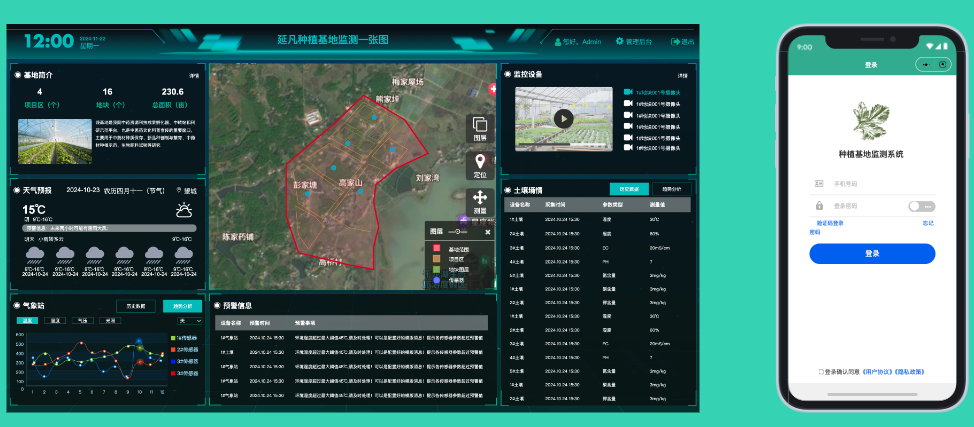
Task: Close the 图层 legend panel
Action: [488, 231]
